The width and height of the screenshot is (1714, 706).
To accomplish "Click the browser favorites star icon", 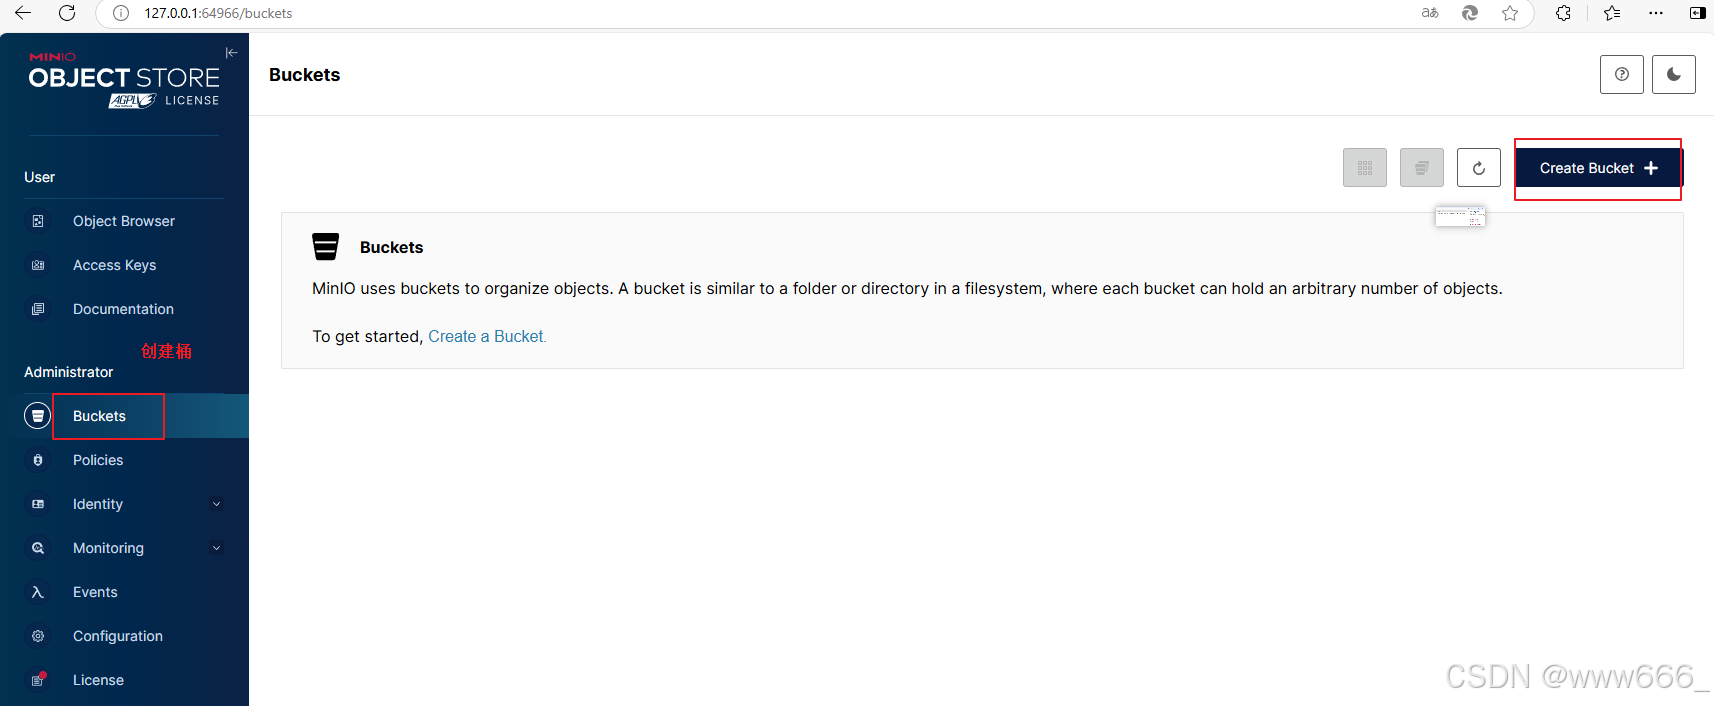I will (1510, 13).
